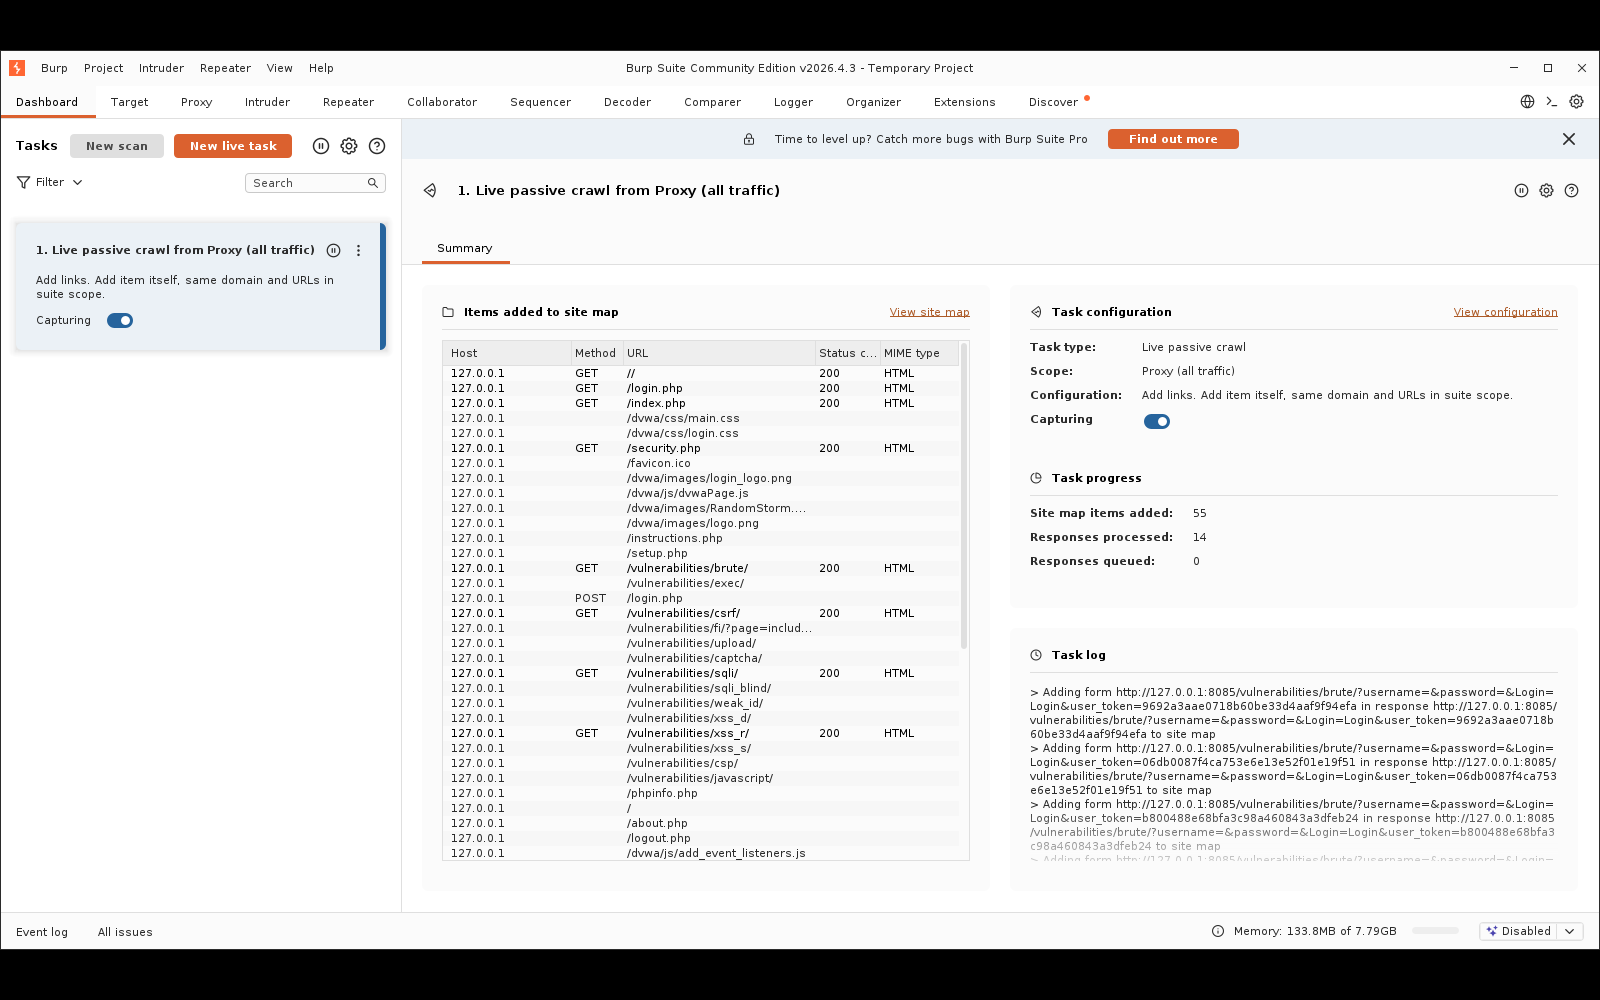Screen dimensions: 1600x1000
Task: Click the Task progress pie icon
Action: click(1036, 478)
